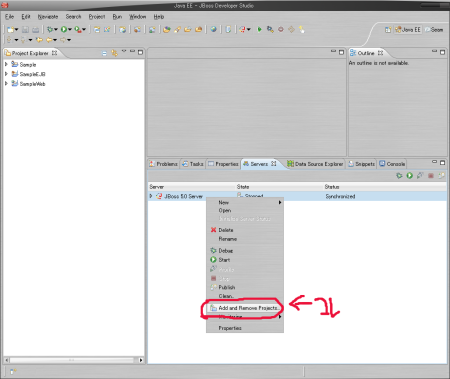Switch to the Console tab
This screenshot has width=450, height=379.
pos(392,164)
